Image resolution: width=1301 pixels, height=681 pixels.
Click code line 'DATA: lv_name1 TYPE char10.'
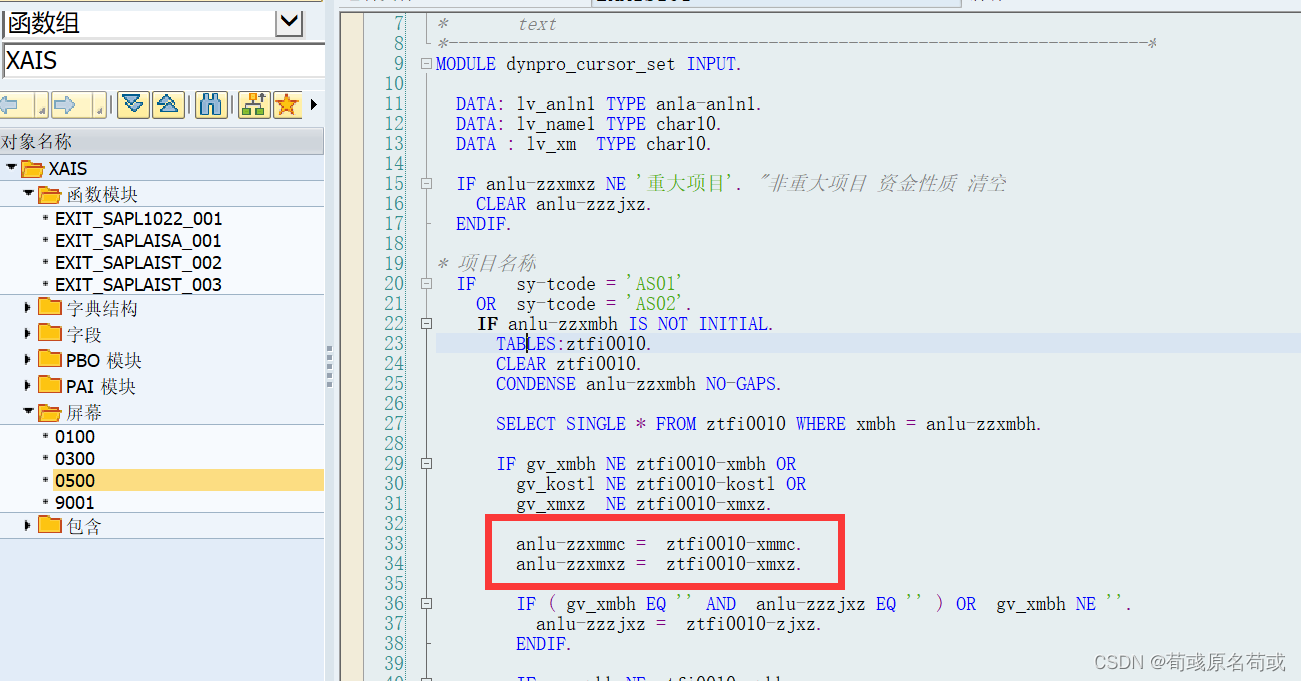point(588,124)
